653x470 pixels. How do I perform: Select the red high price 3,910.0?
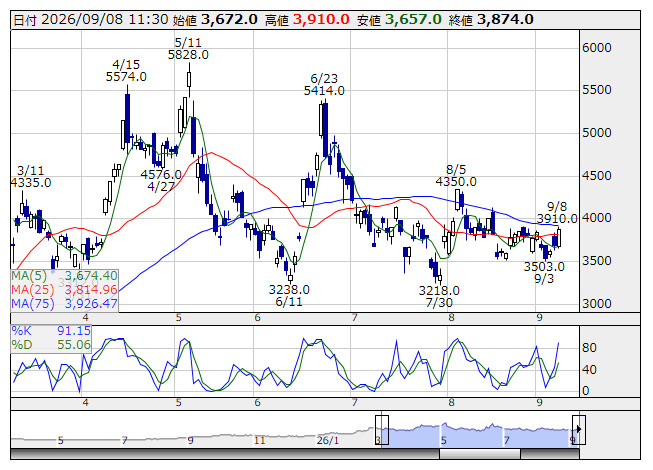click(x=321, y=20)
